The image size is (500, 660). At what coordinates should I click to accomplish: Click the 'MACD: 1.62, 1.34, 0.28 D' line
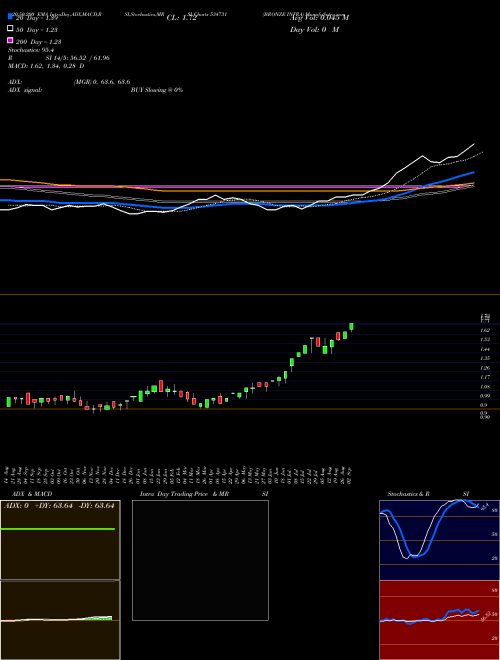tap(46, 66)
